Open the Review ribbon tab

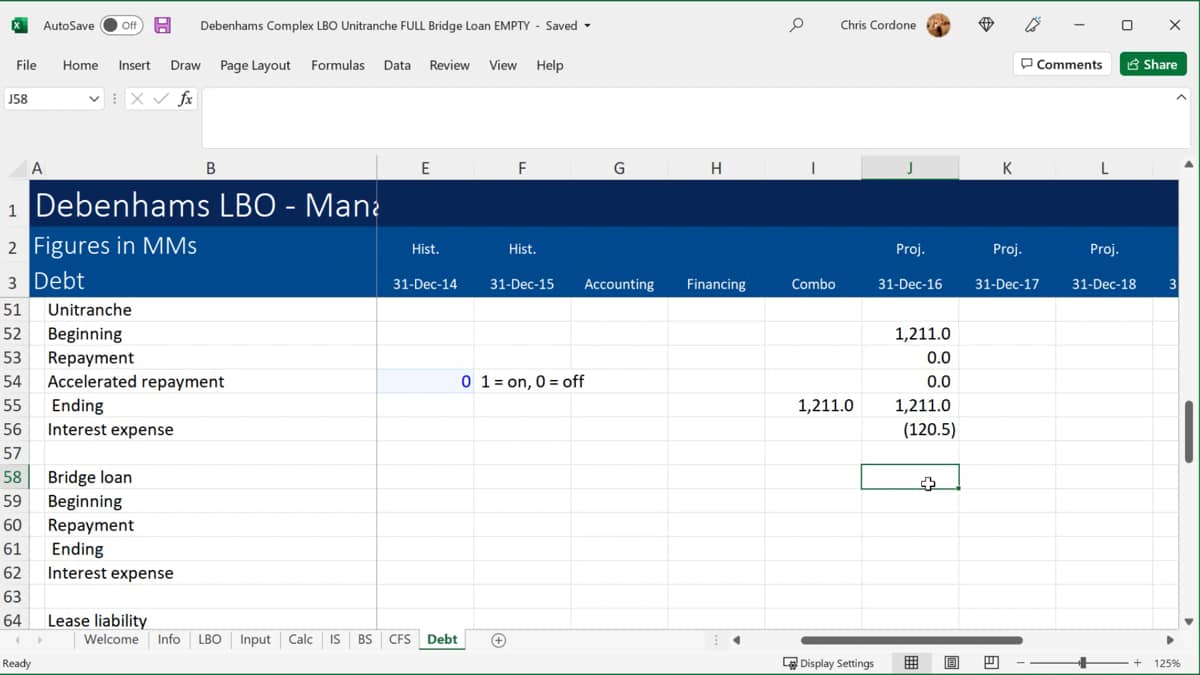[449, 65]
